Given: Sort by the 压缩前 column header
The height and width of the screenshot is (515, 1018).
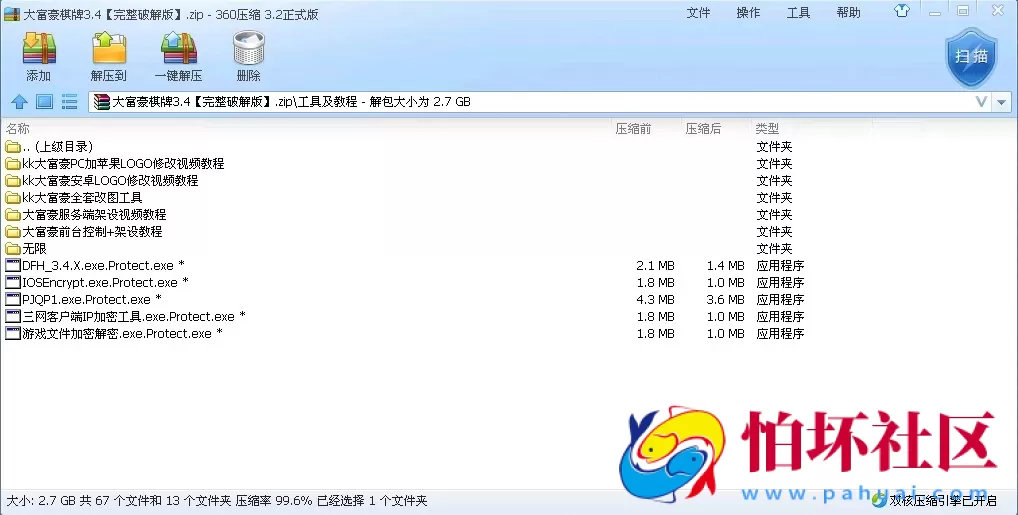Looking at the screenshot, I should tap(633, 129).
